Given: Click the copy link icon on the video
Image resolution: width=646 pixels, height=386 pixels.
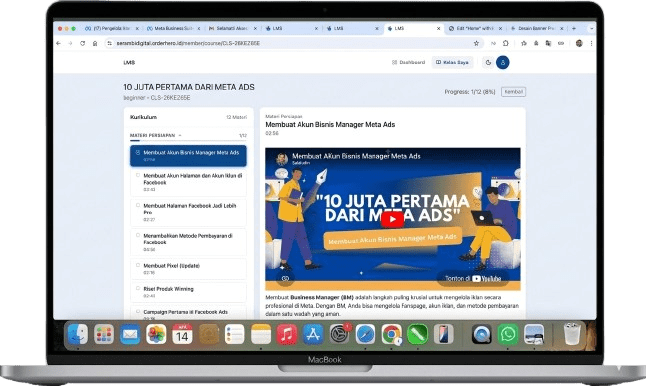Looking at the screenshot, I should (285, 278).
